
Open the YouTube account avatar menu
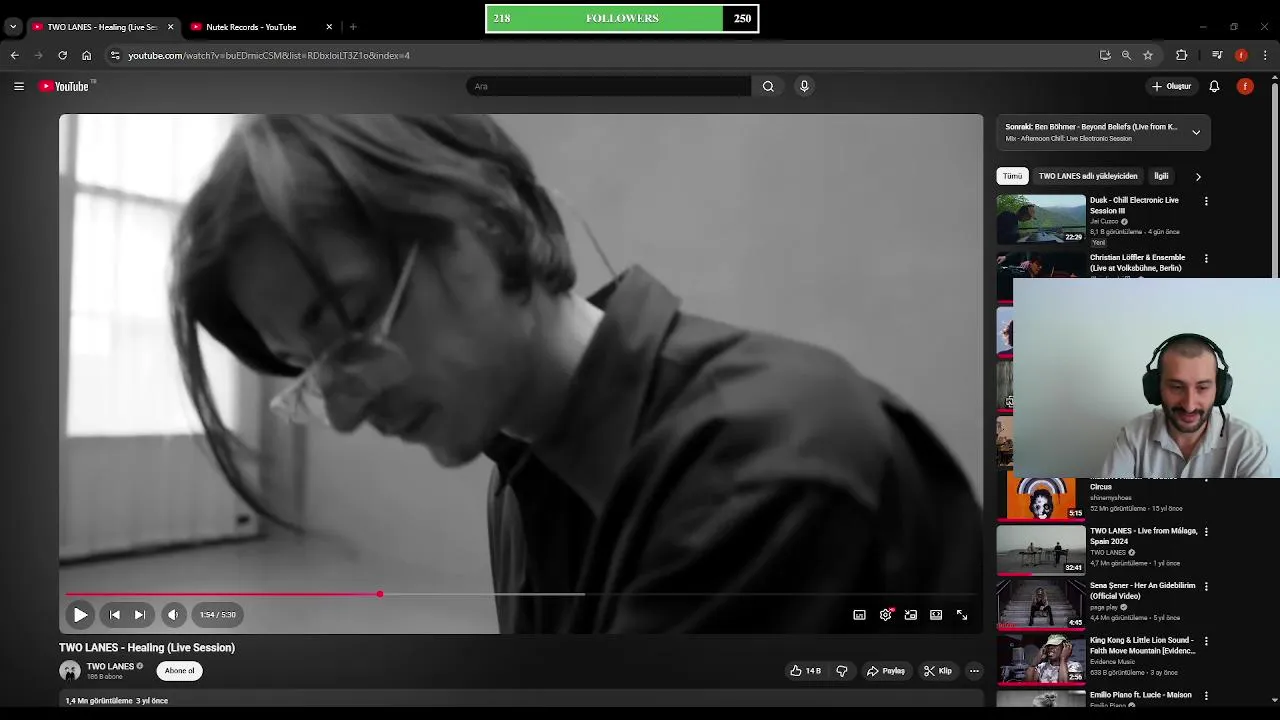coord(1245,86)
